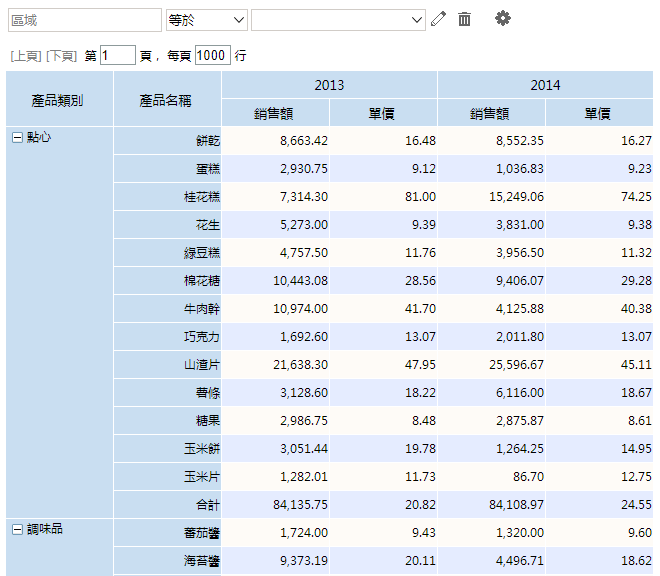Select the 2014 column header

pyautogui.click(x=545, y=85)
